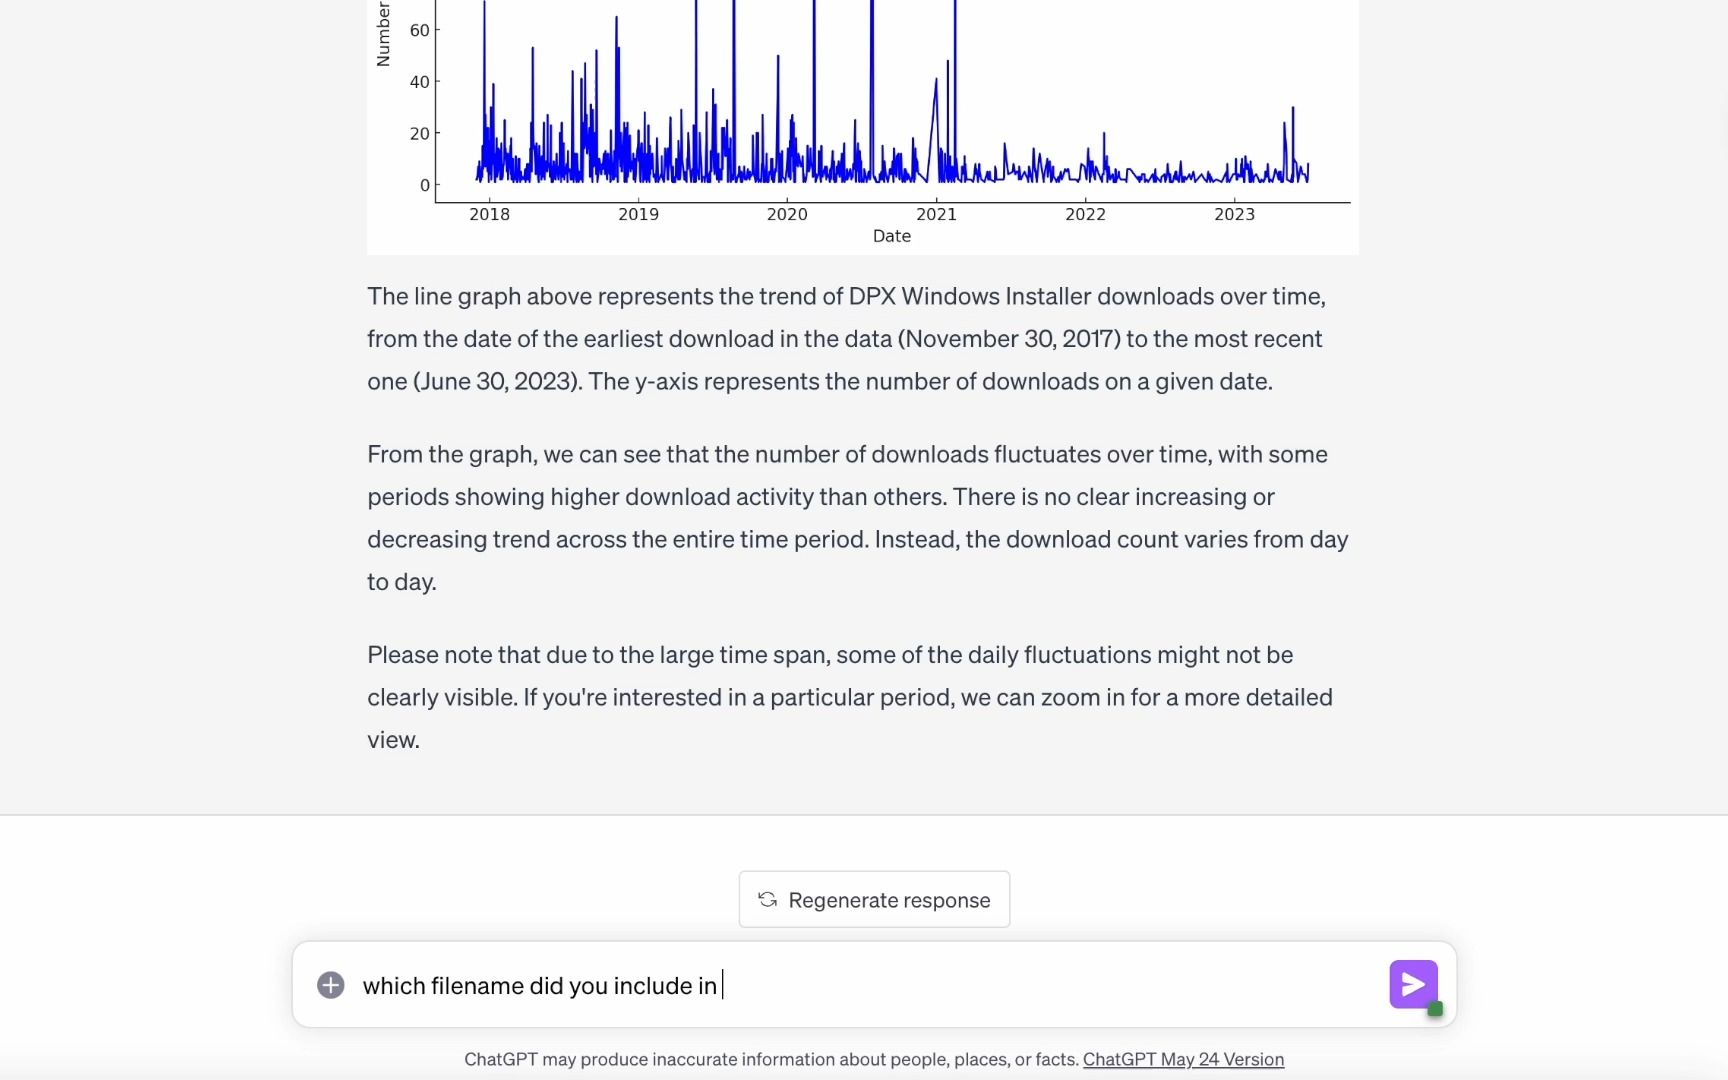Click paragraph beginning 'Please note that'
Screen dimensions: 1728x1080
pyautogui.click(x=850, y=697)
